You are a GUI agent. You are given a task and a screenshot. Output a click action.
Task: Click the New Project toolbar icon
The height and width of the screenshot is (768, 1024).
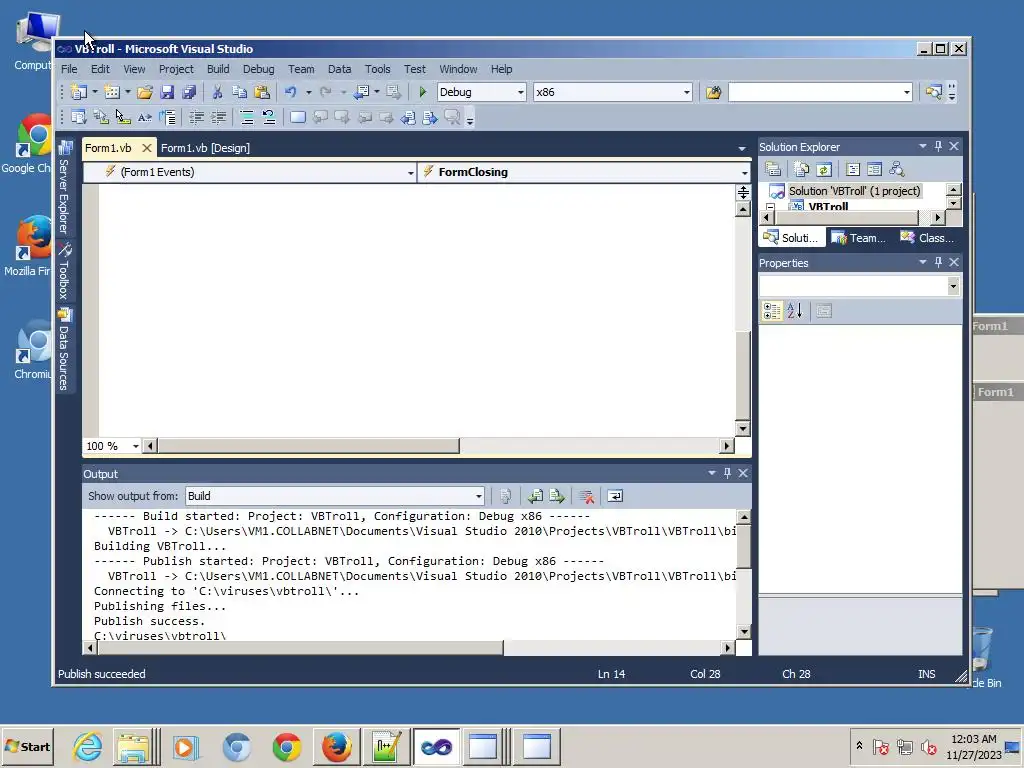(x=79, y=92)
